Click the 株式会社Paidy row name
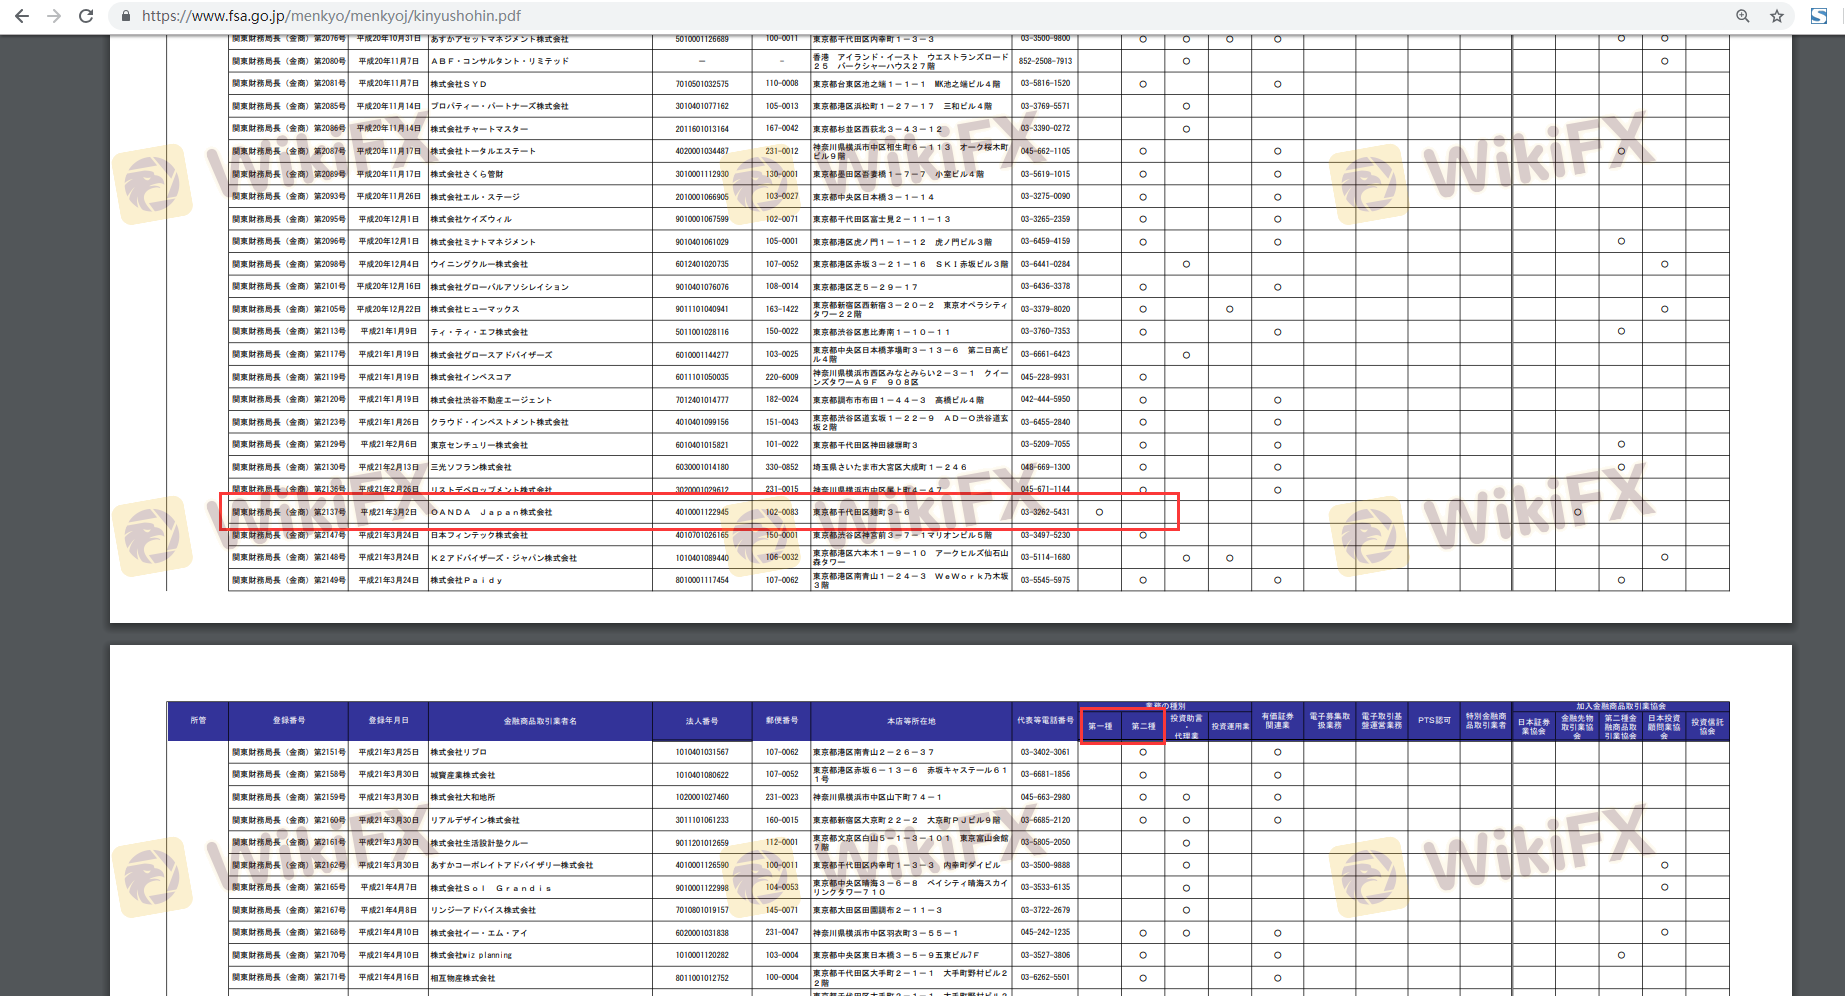The height and width of the screenshot is (996, 1845). pos(466,580)
